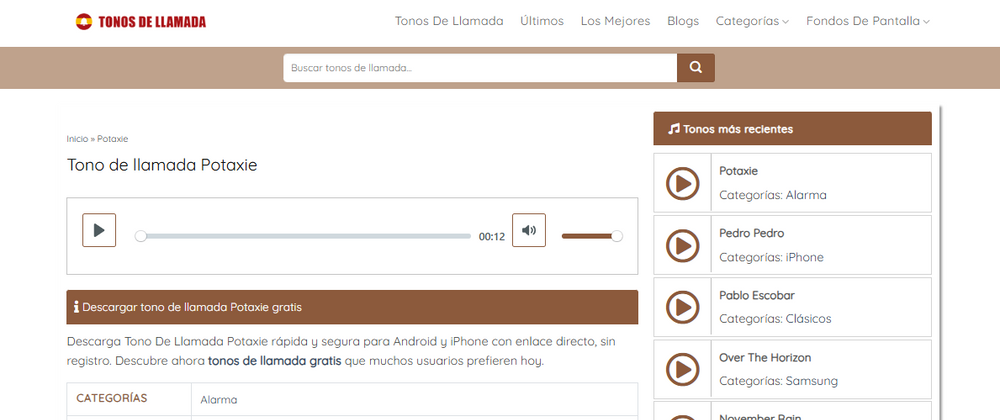Click the audio progress seek bar
Image resolution: width=1000 pixels, height=420 pixels.
pyautogui.click(x=305, y=236)
